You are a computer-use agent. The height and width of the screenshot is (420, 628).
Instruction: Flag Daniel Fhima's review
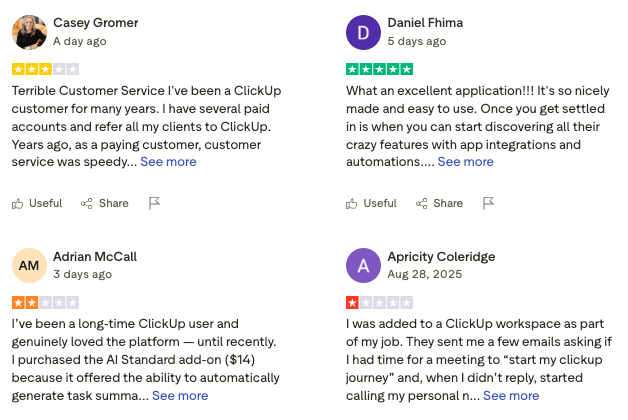[x=489, y=203]
